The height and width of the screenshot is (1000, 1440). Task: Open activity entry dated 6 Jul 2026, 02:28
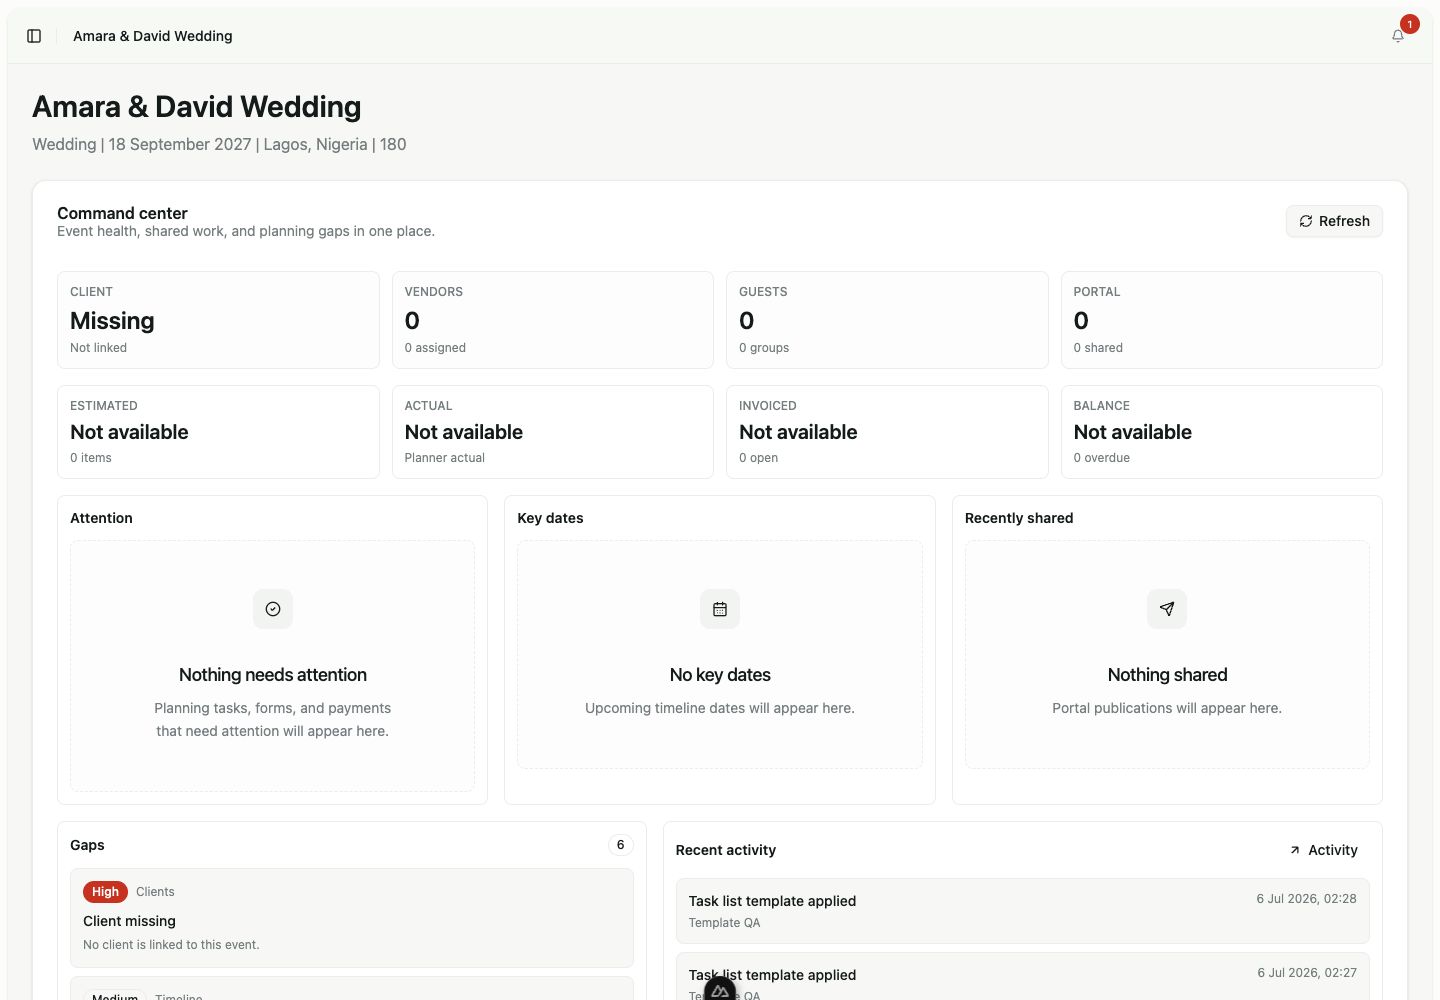tap(1023, 911)
